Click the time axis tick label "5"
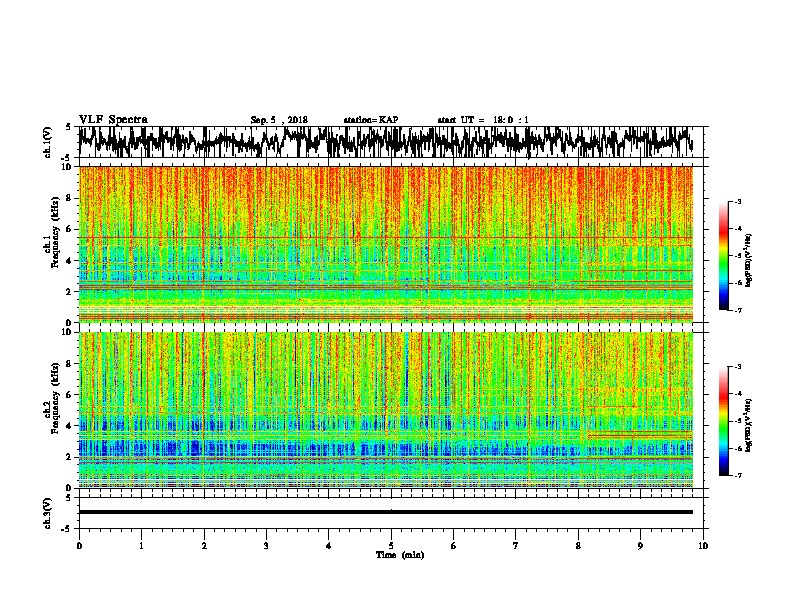The width and height of the screenshot is (792, 612). point(391,546)
